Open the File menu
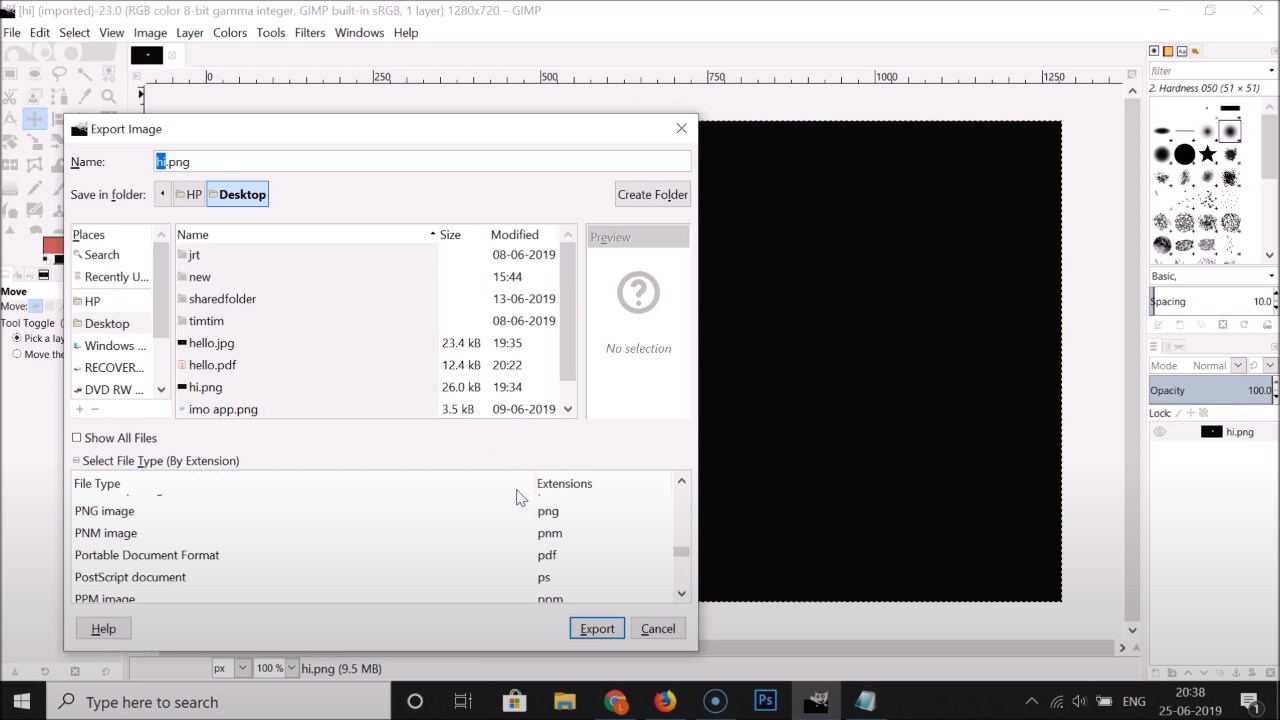 (12, 33)
